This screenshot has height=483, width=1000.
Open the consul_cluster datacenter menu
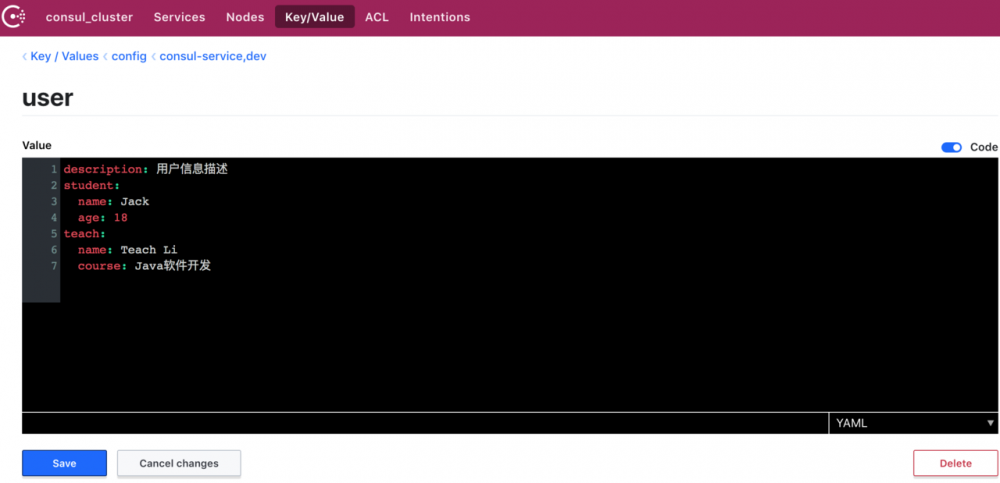point(89,17)
